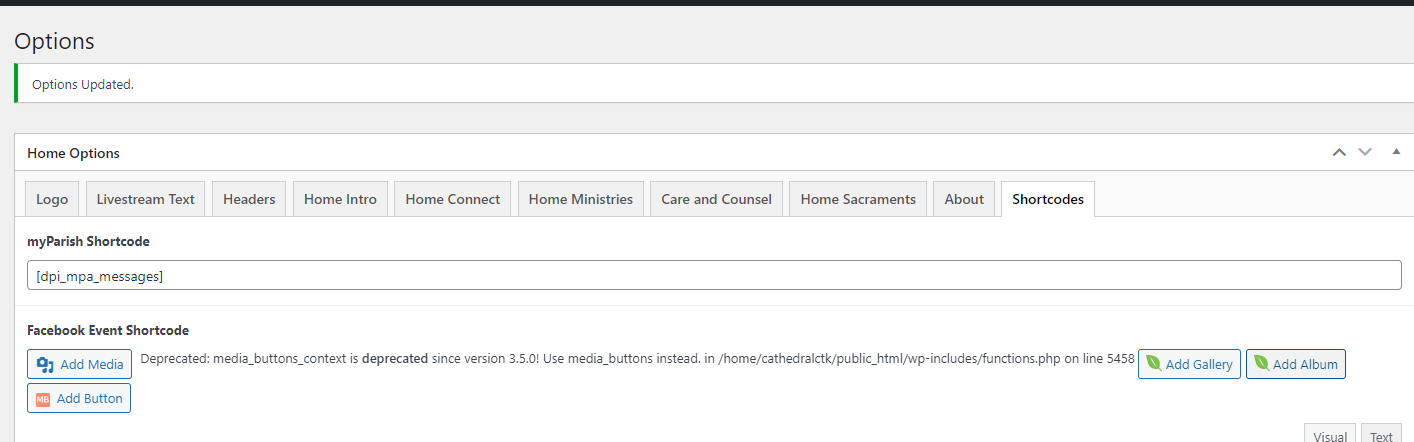The image size is (1414, 442).
Task: Open the Logo tab
Action: click(52, 199)
